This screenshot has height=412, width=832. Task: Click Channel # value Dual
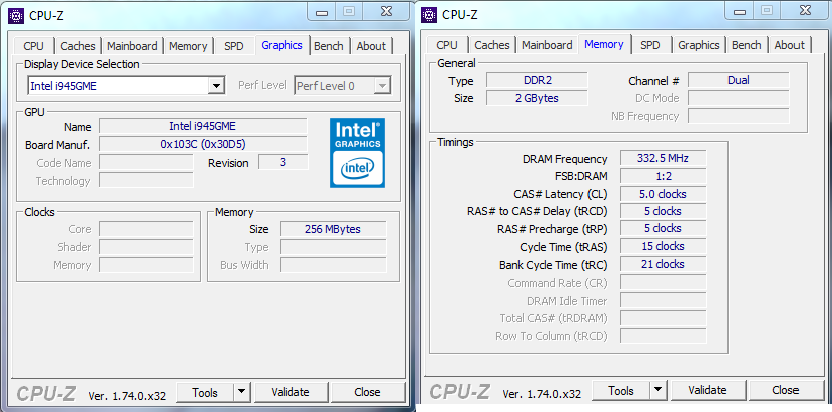click(x=739, y=80)
